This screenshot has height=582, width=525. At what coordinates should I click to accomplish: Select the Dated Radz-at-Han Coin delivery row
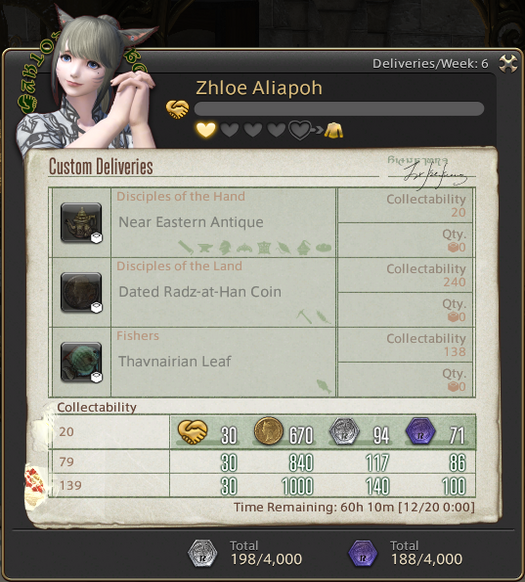point(262,292)
